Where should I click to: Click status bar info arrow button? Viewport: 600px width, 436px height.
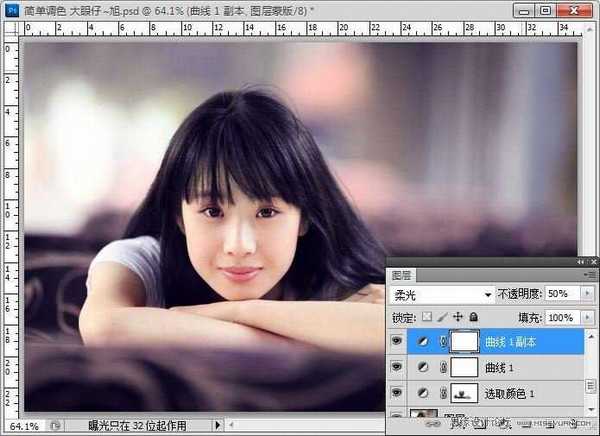(x=219, y=425)
